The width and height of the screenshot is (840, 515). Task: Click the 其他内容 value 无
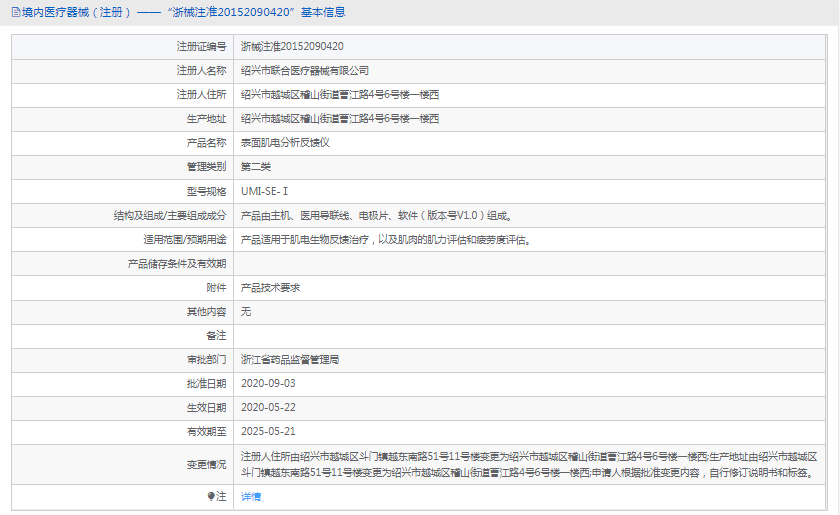tap(246, 312)
